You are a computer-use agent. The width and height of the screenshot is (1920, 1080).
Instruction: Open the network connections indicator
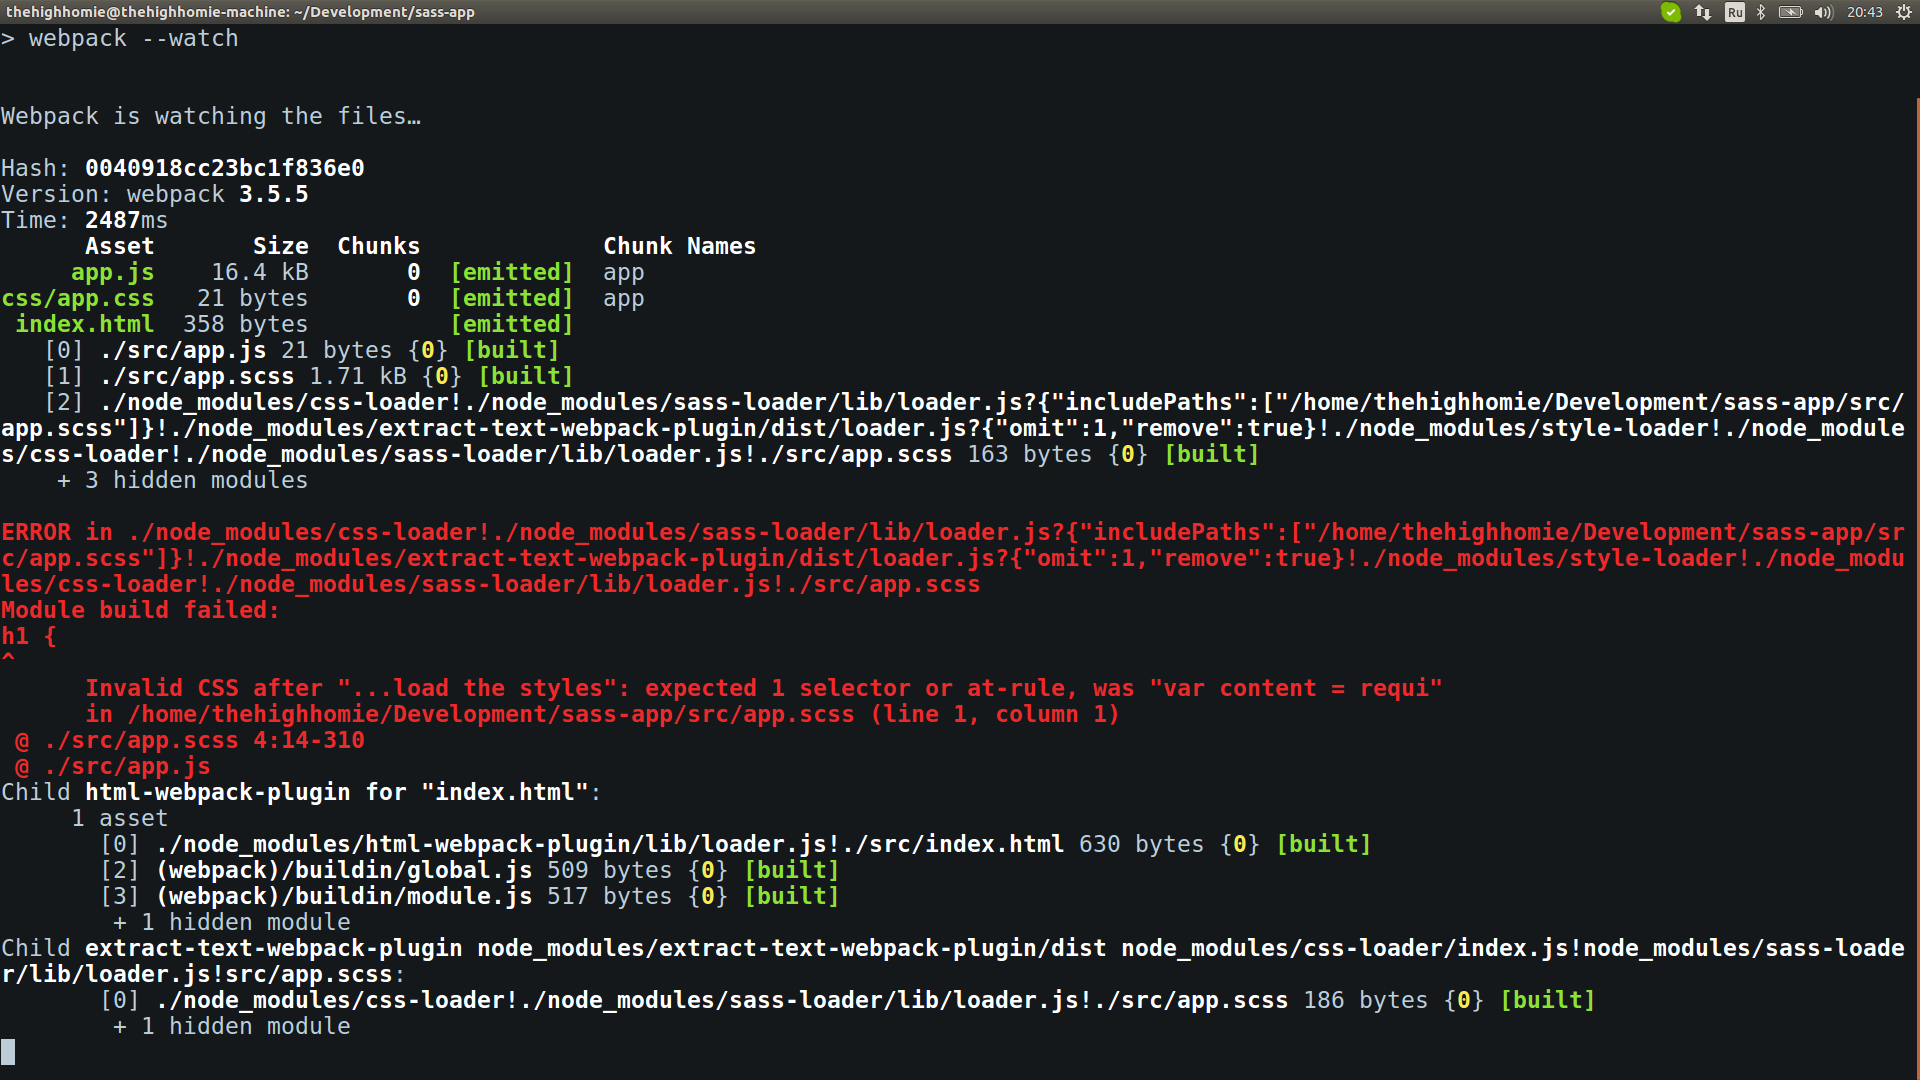point(1703,12)
